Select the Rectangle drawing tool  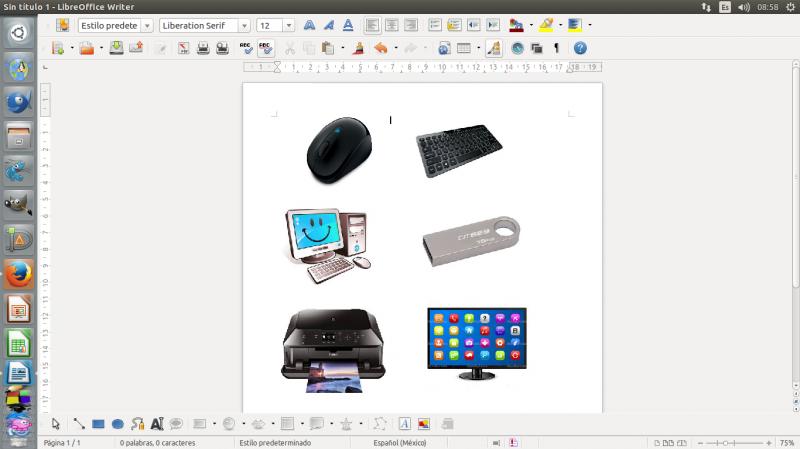(98, 424)
